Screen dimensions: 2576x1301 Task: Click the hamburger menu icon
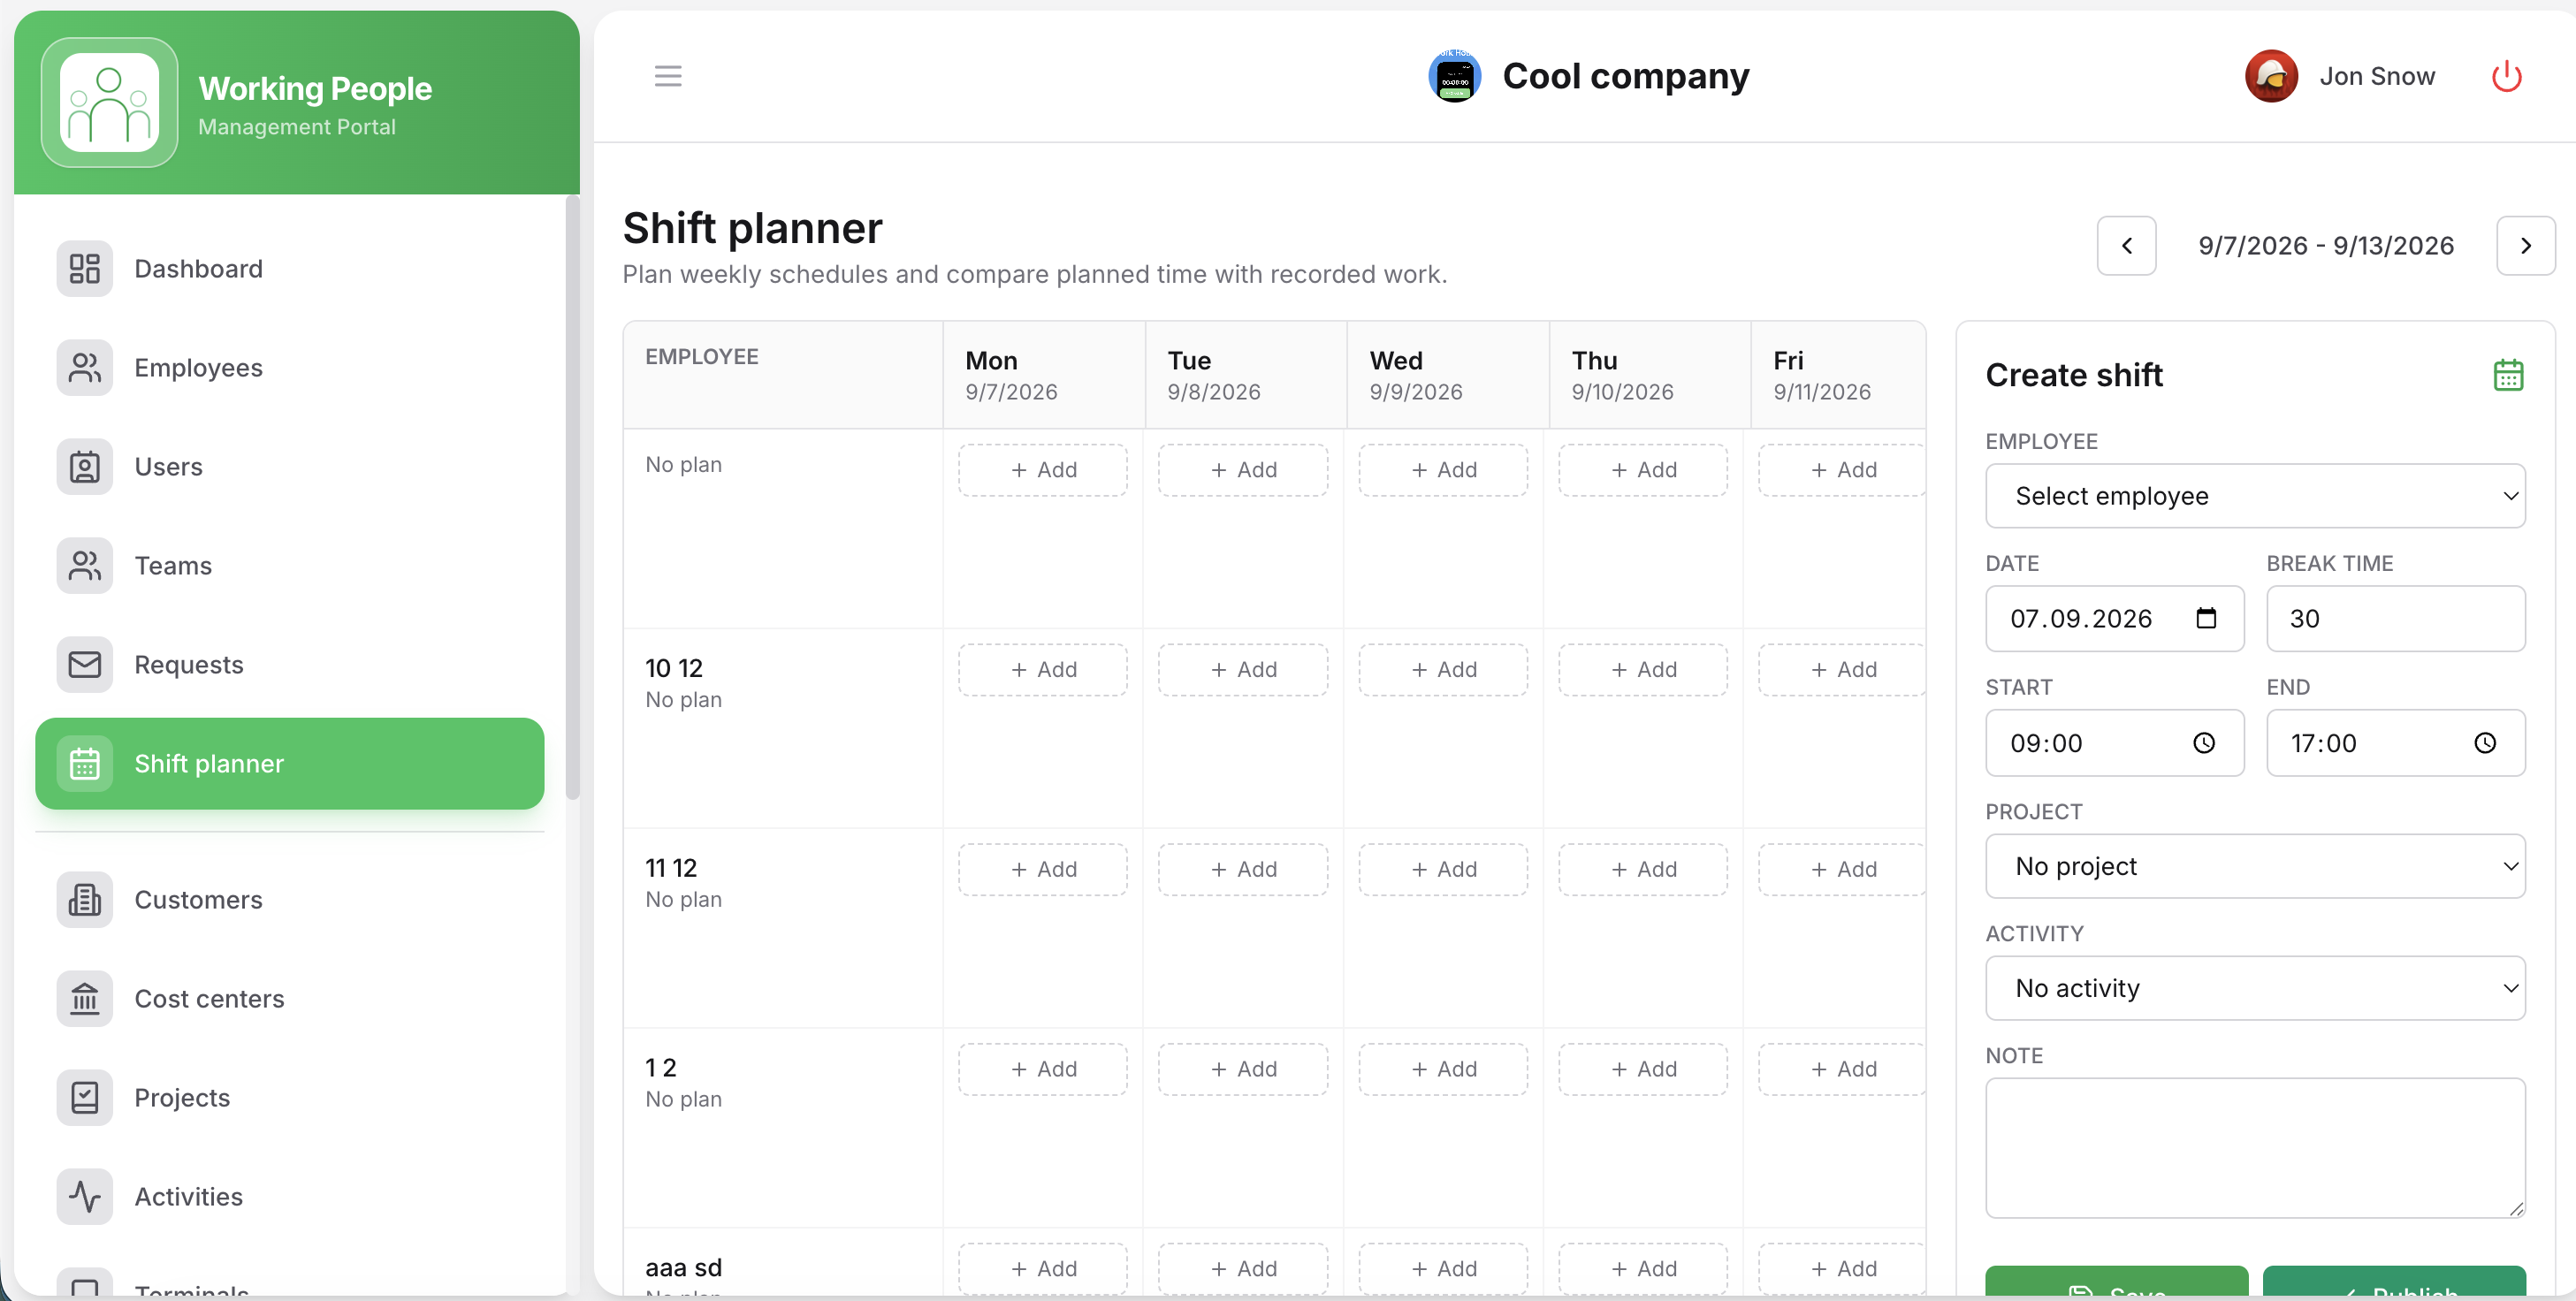668,76
